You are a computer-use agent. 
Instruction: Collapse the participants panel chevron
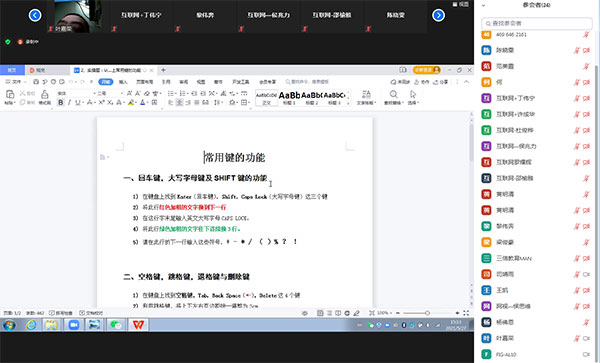point(483,5)
